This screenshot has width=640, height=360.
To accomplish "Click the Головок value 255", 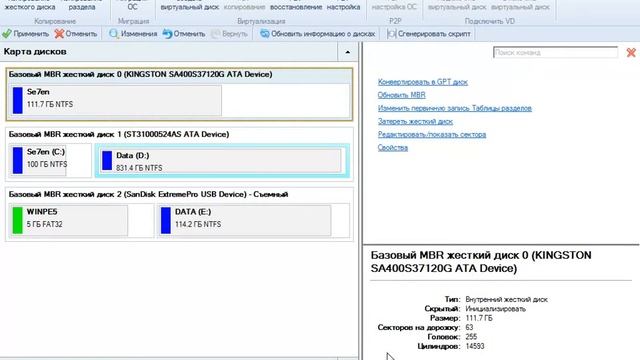I will coord(471,337).
